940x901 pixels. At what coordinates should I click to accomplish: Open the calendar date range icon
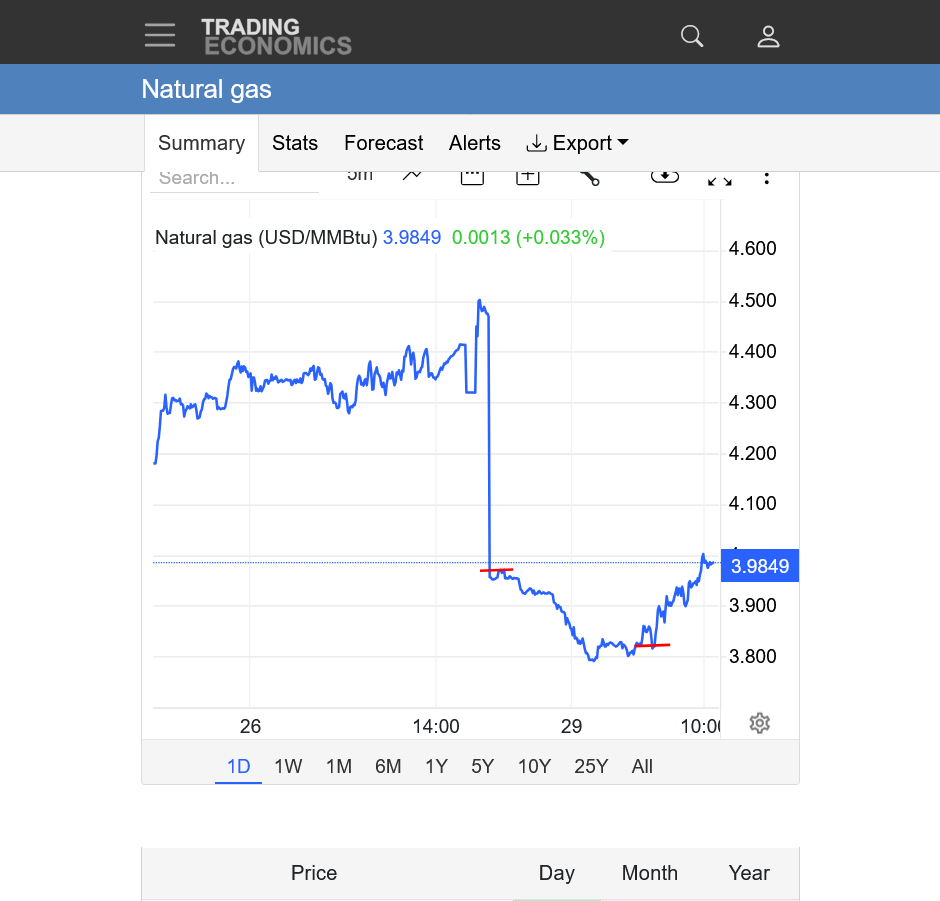pos(472,177)
